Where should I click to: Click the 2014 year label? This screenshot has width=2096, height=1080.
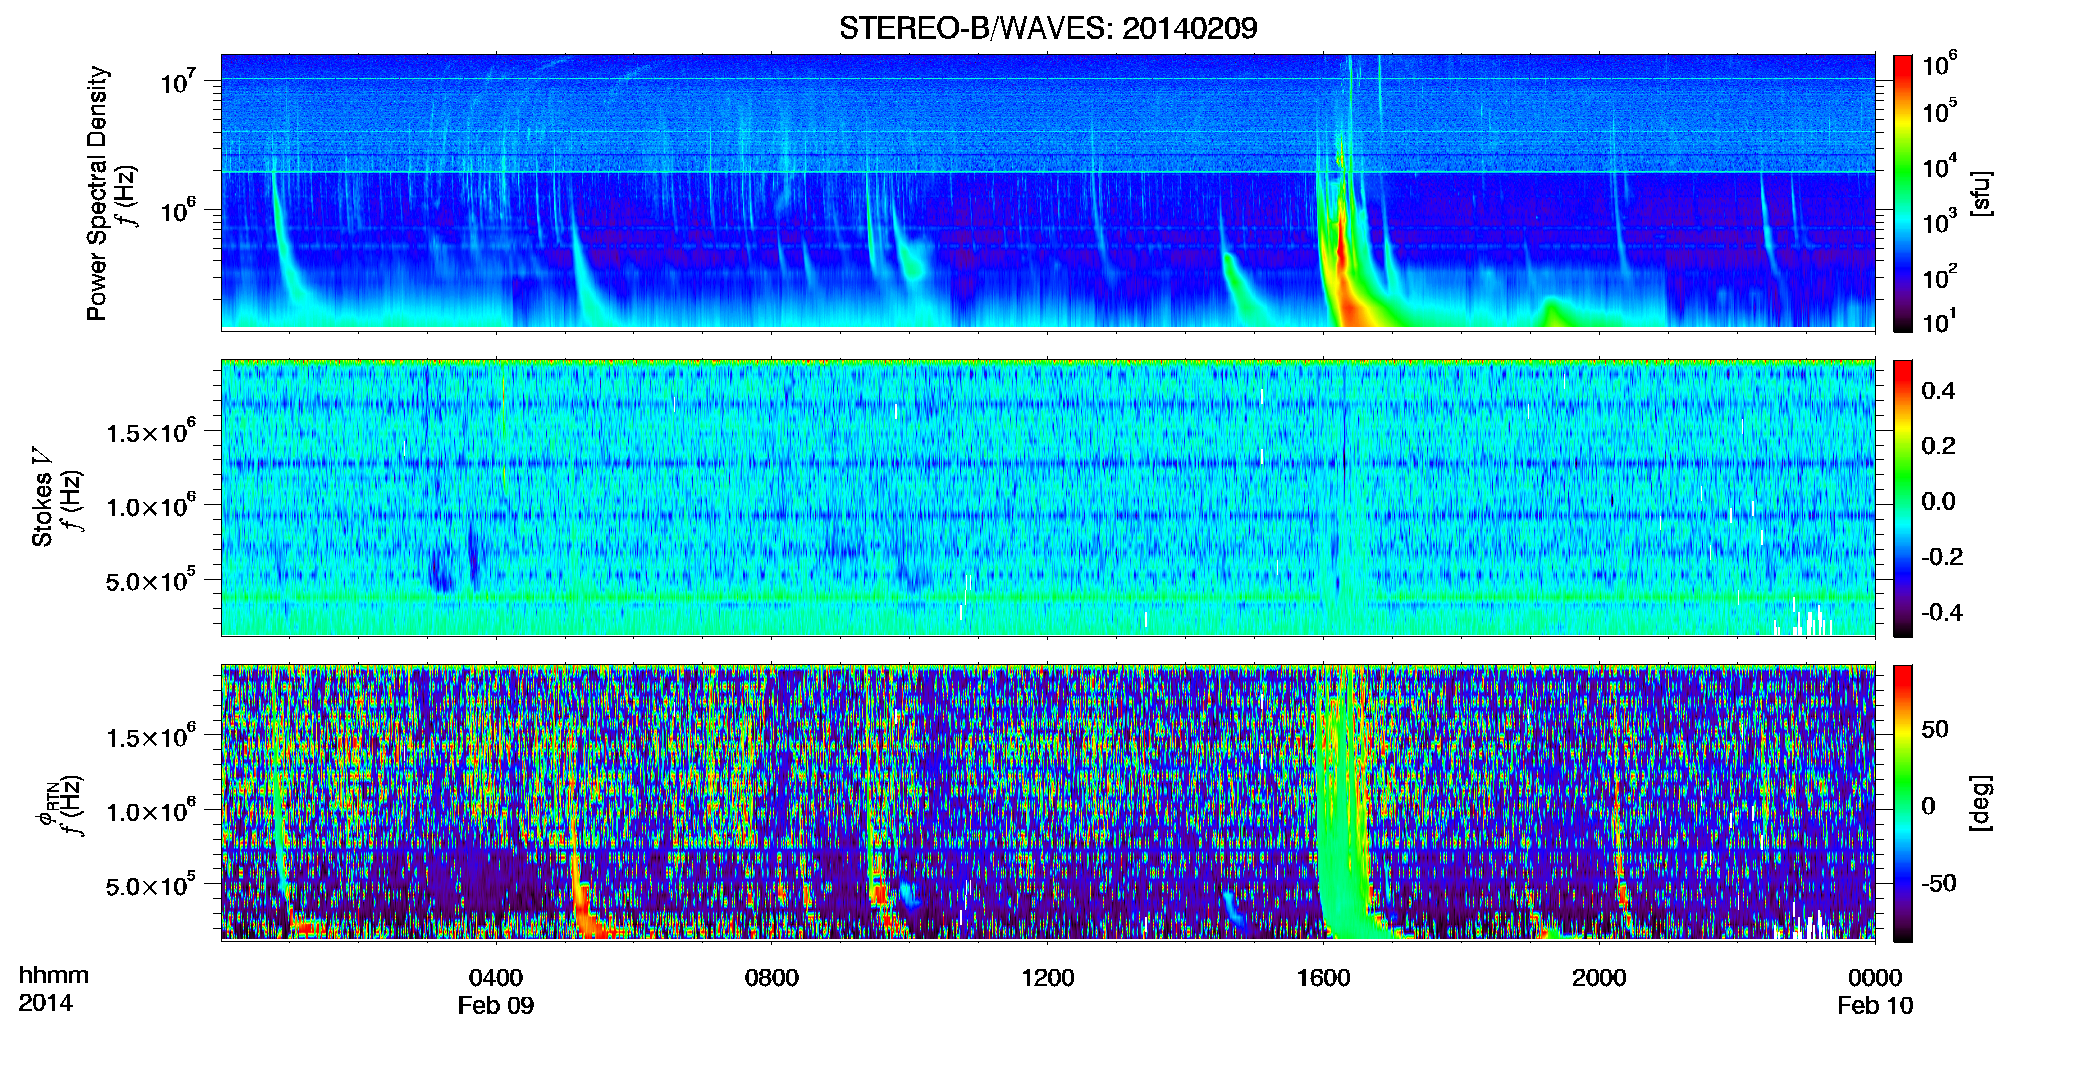(x=45, y=1003)
